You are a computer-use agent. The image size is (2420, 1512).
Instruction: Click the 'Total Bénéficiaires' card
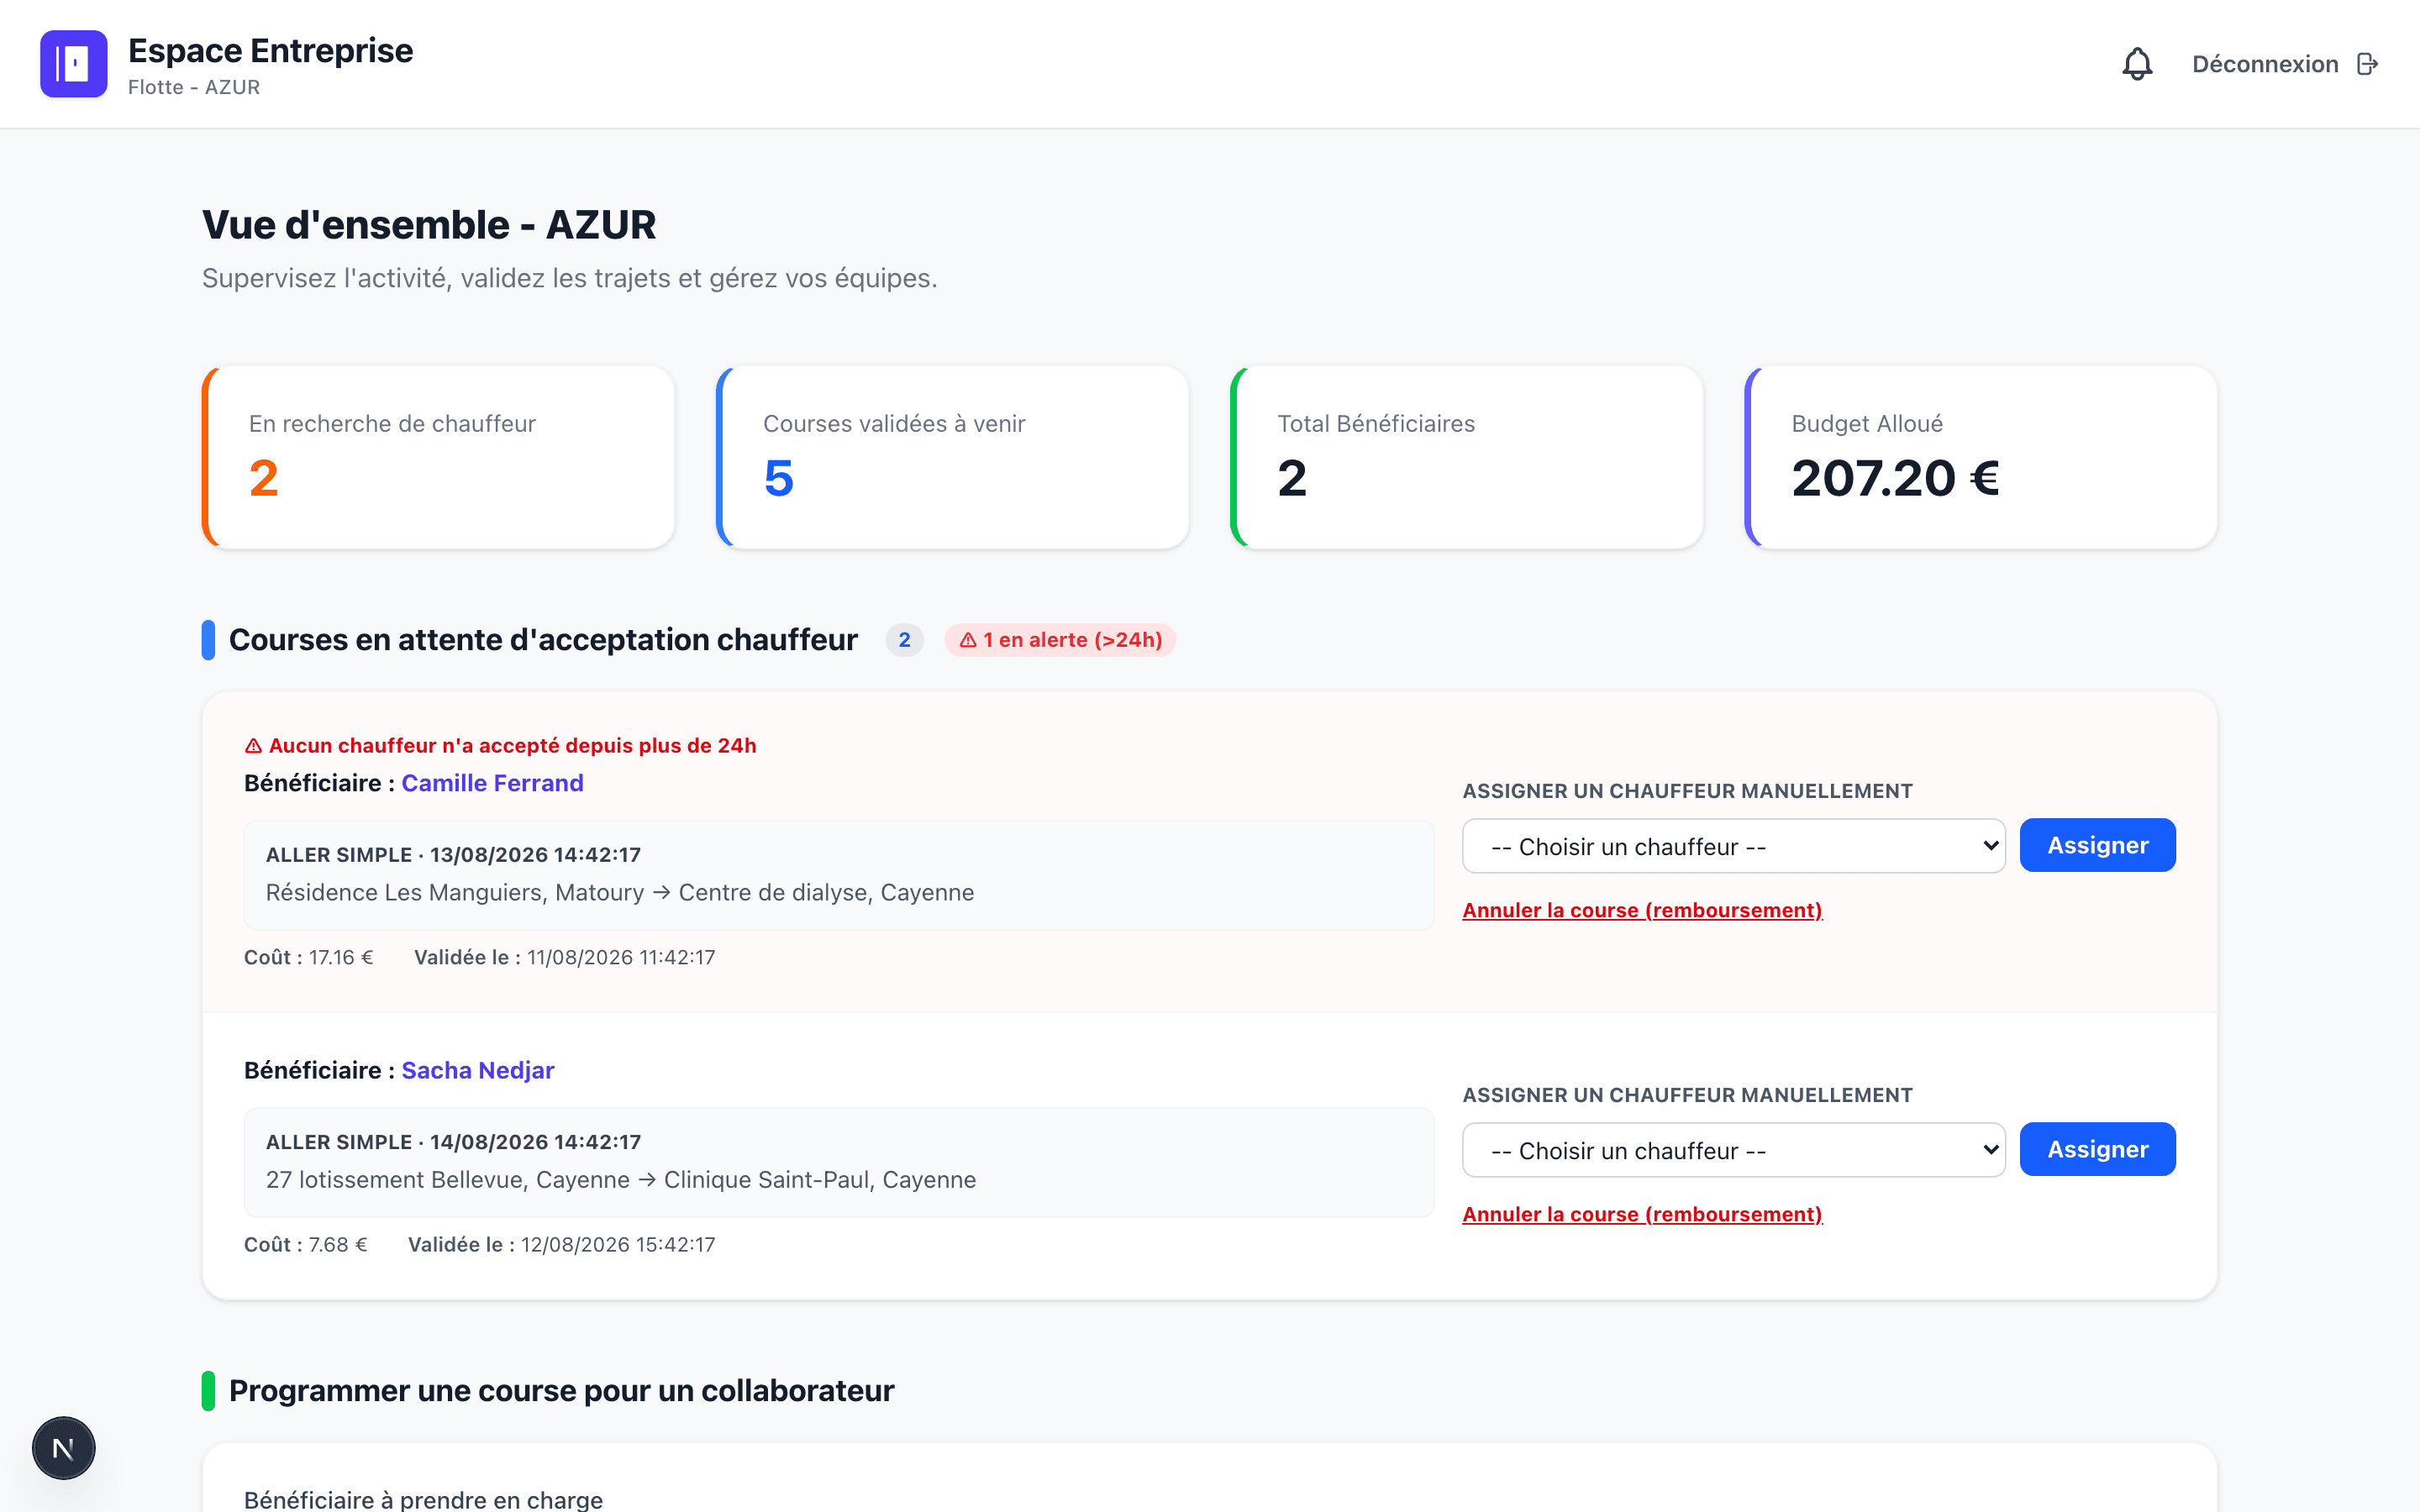tap(1467, 457)
